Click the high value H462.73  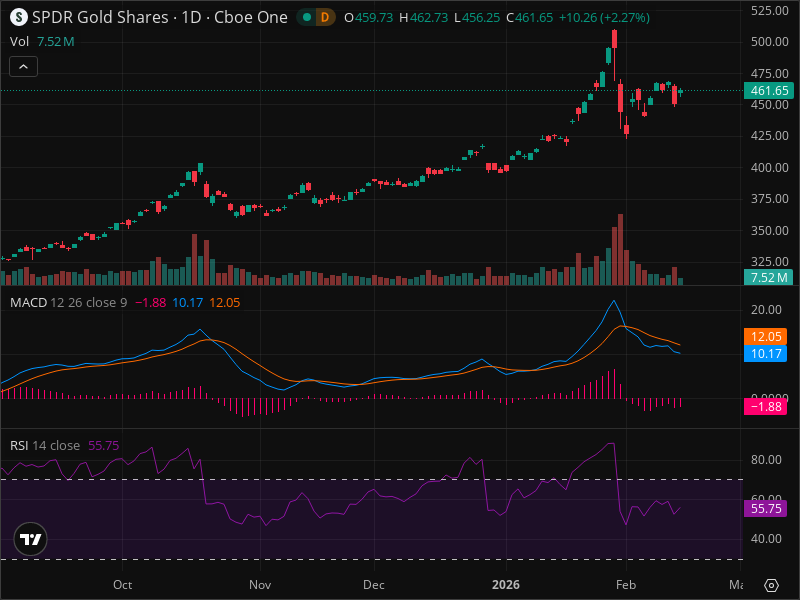point(423,17)
